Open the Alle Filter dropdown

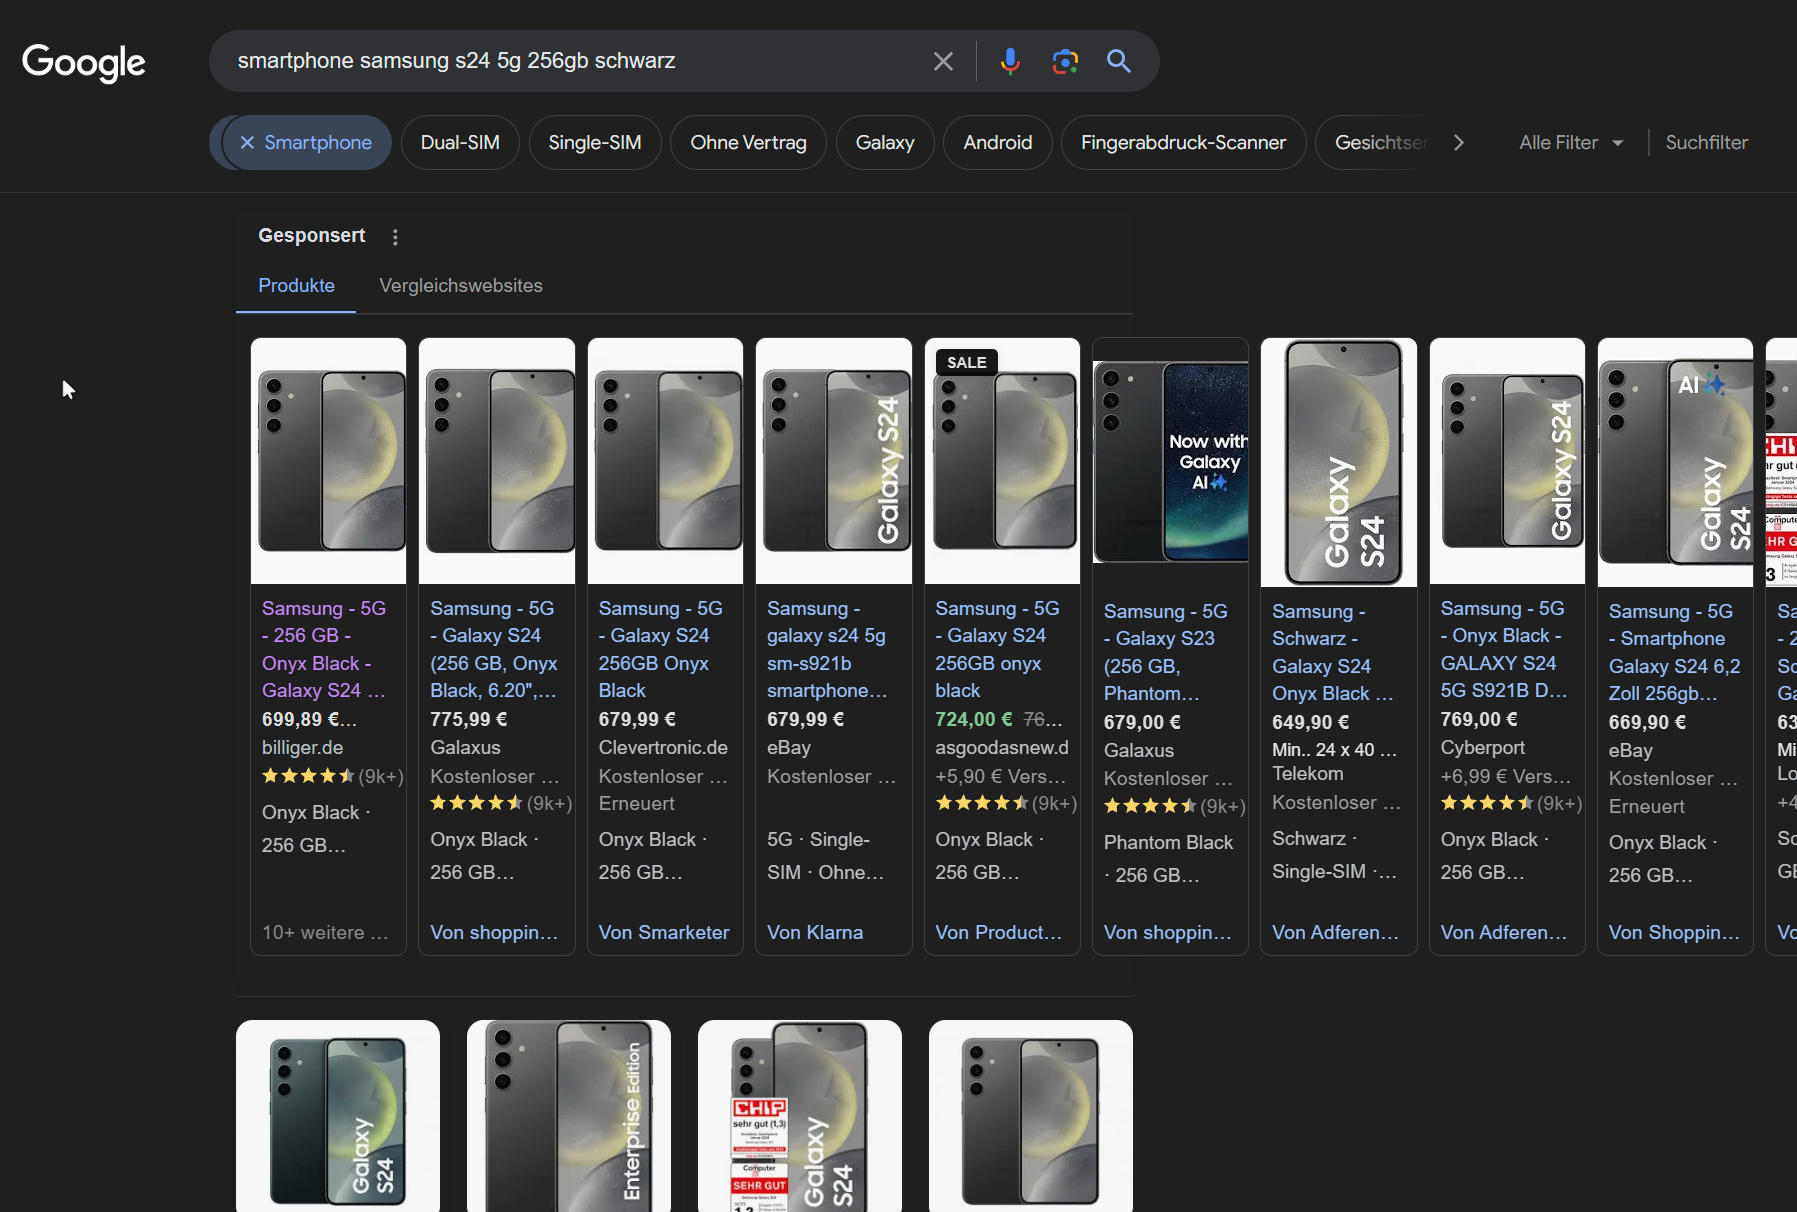coord(1571,143)
